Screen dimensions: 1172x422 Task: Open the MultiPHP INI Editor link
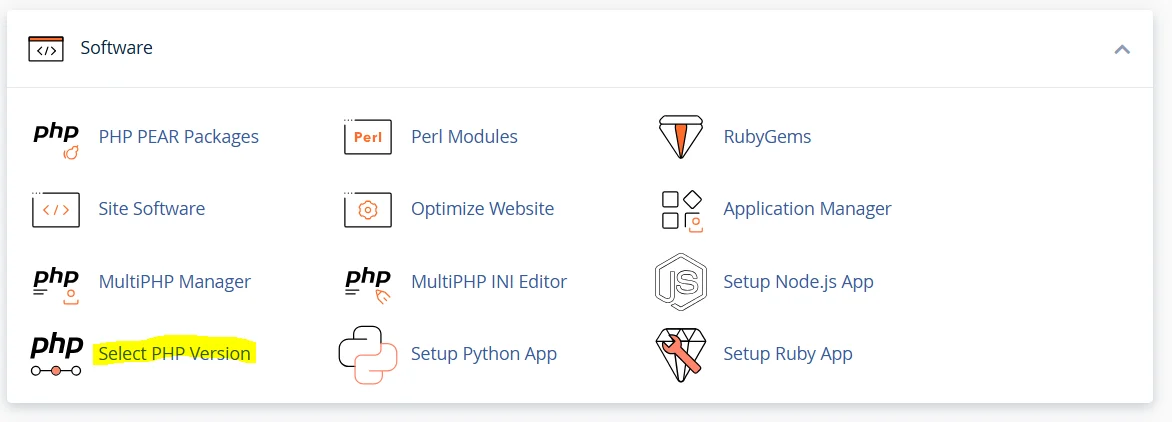pos(489,282)
